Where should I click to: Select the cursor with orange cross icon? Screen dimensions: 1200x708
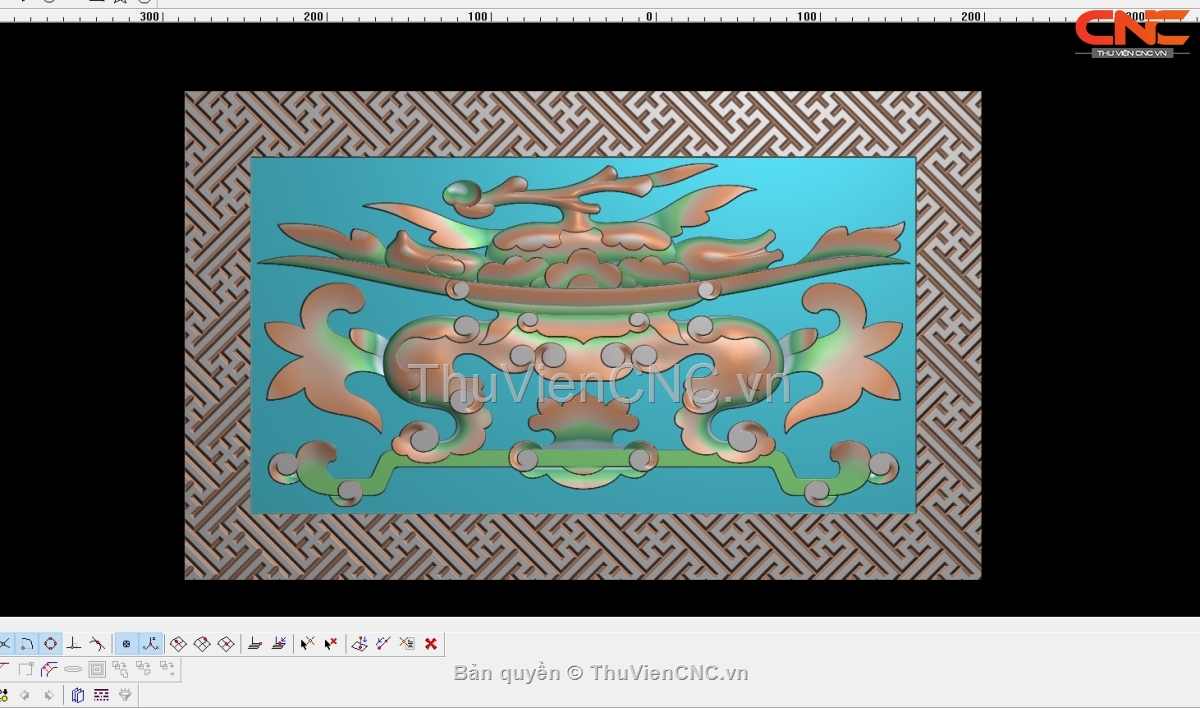click(x=307, y=644)
